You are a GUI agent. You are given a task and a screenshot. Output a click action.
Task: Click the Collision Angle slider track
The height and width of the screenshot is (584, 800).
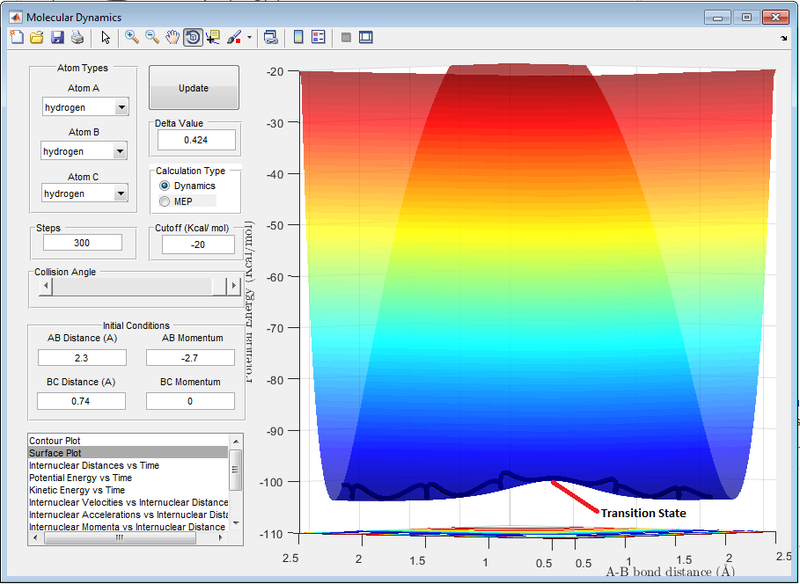click(x=130, y=287)
